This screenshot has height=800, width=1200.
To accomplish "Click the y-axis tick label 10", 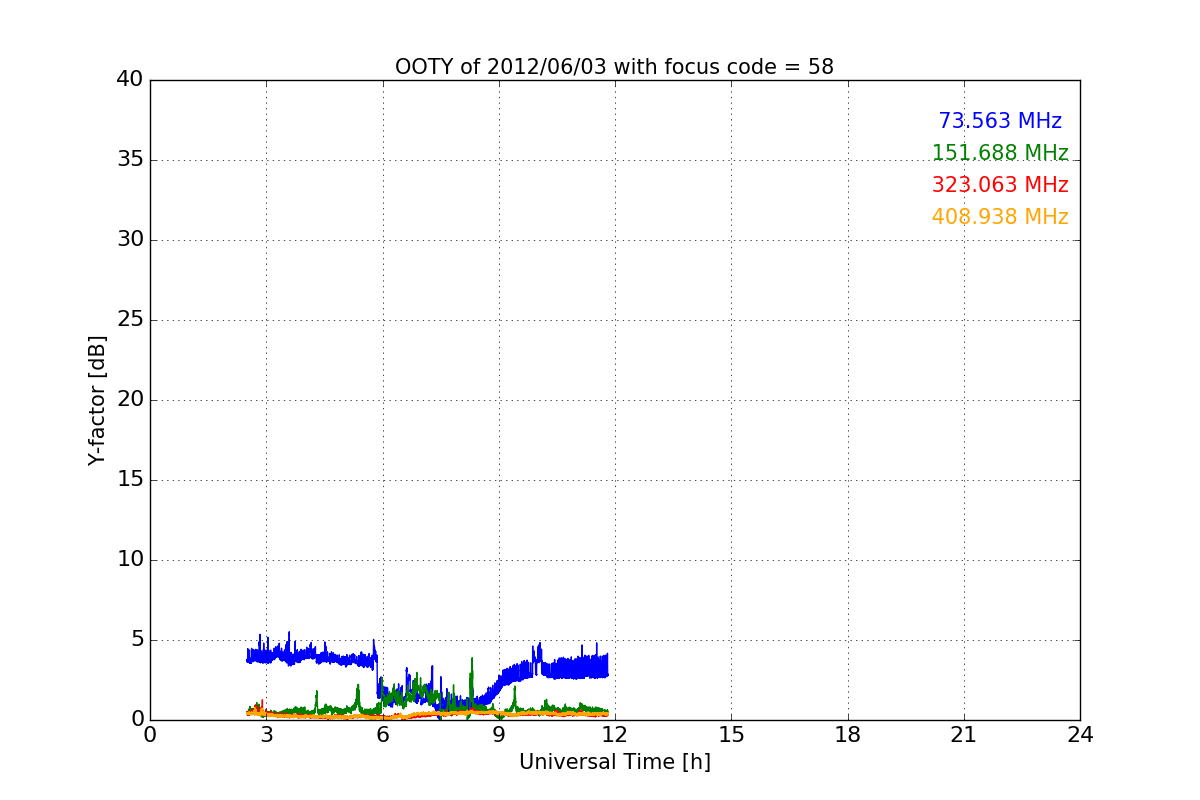I will (130, 560).
